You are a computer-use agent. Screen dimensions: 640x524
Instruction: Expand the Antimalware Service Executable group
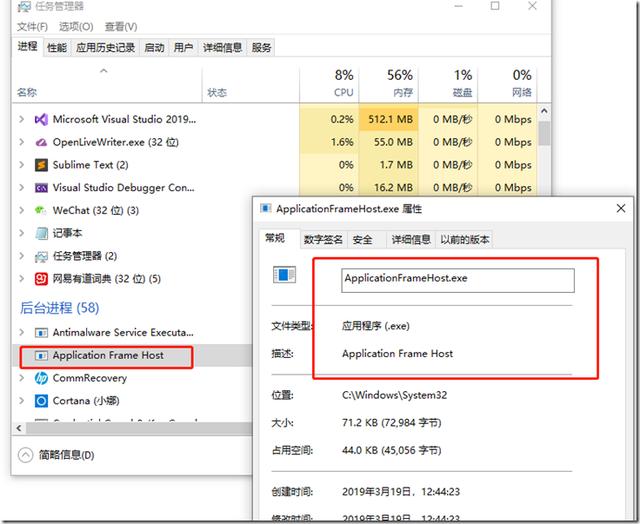pyautogui.click(x=22, y=332)
